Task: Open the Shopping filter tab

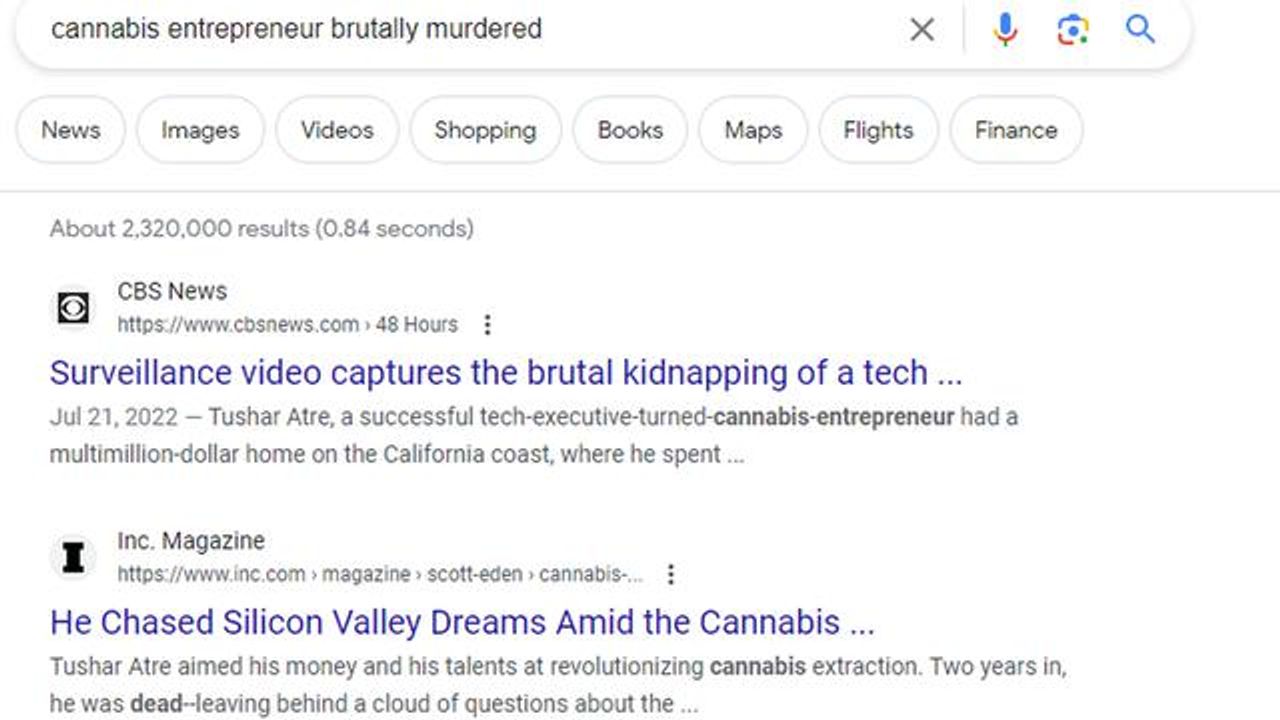Action: 485,130
